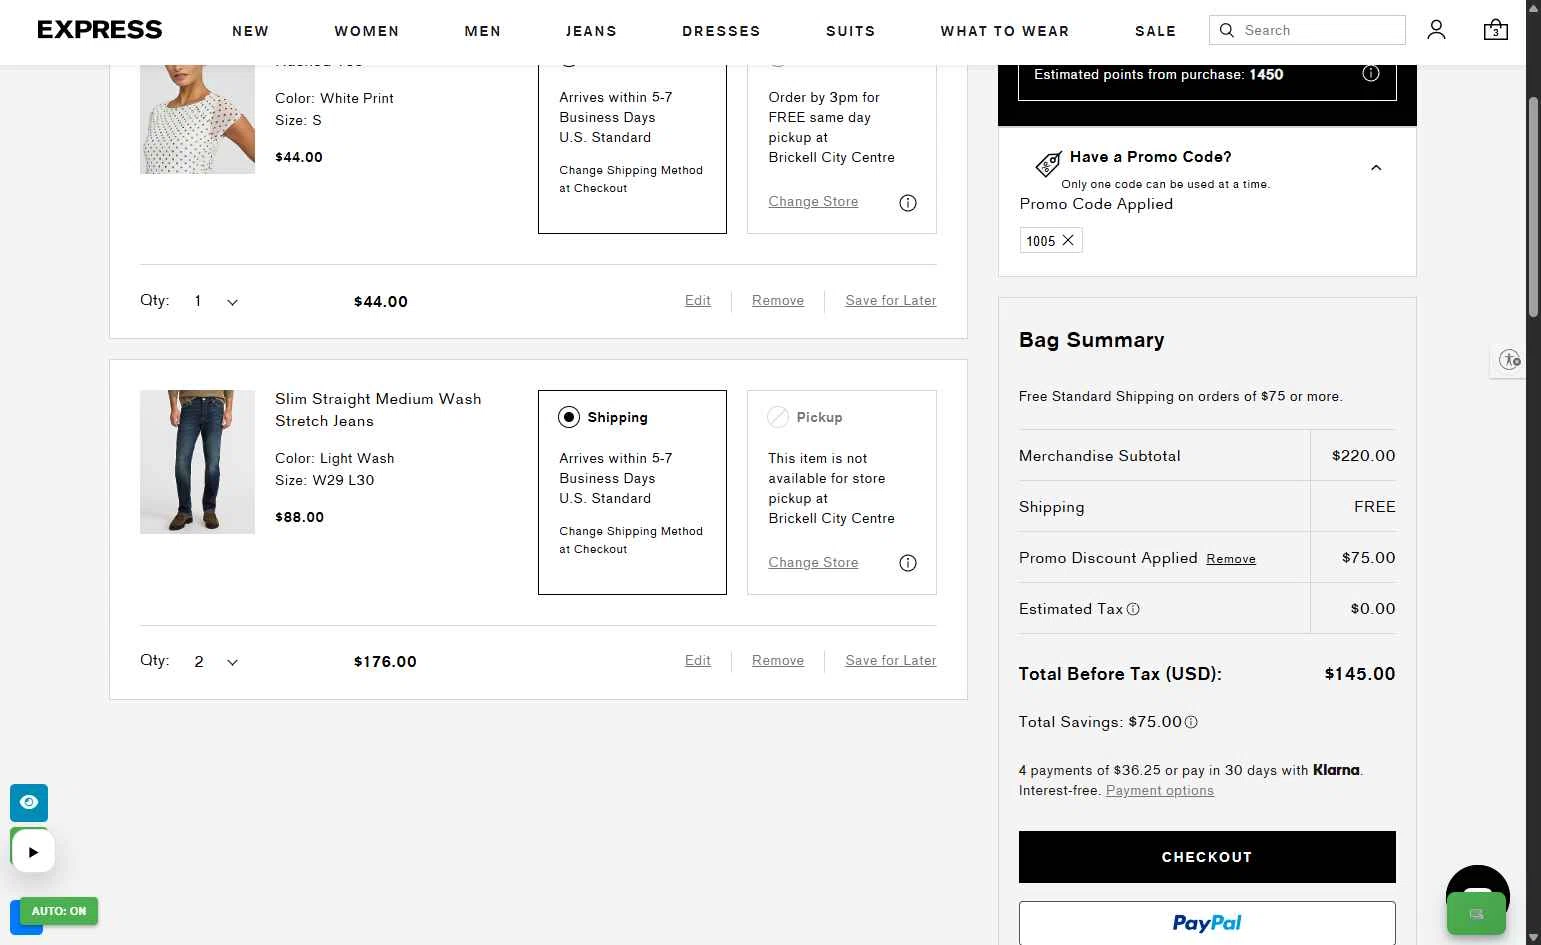Click the Estimated Tax info icon

click(x=1133, y=609)
